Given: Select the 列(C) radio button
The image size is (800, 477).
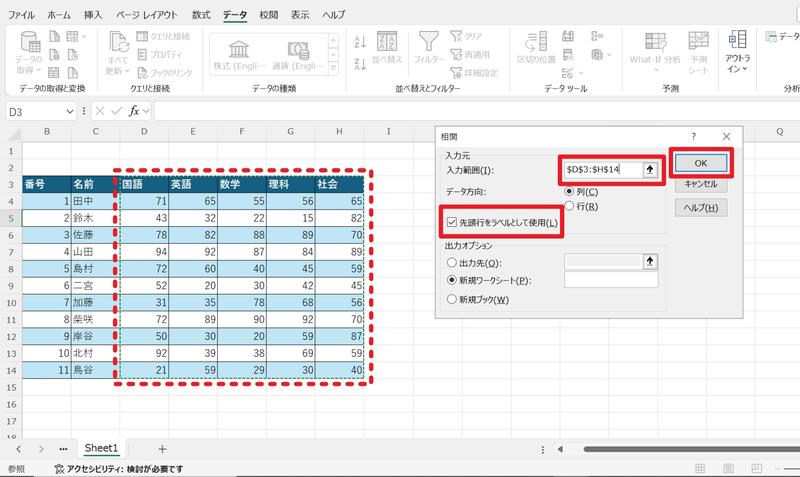Looking at the screenshot, I should [569, 192].
